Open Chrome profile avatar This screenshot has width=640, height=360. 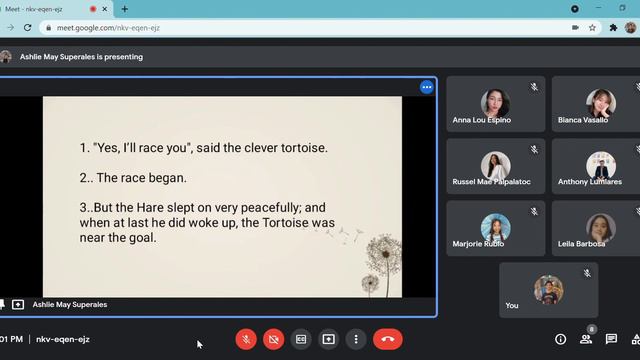point(630,28)
